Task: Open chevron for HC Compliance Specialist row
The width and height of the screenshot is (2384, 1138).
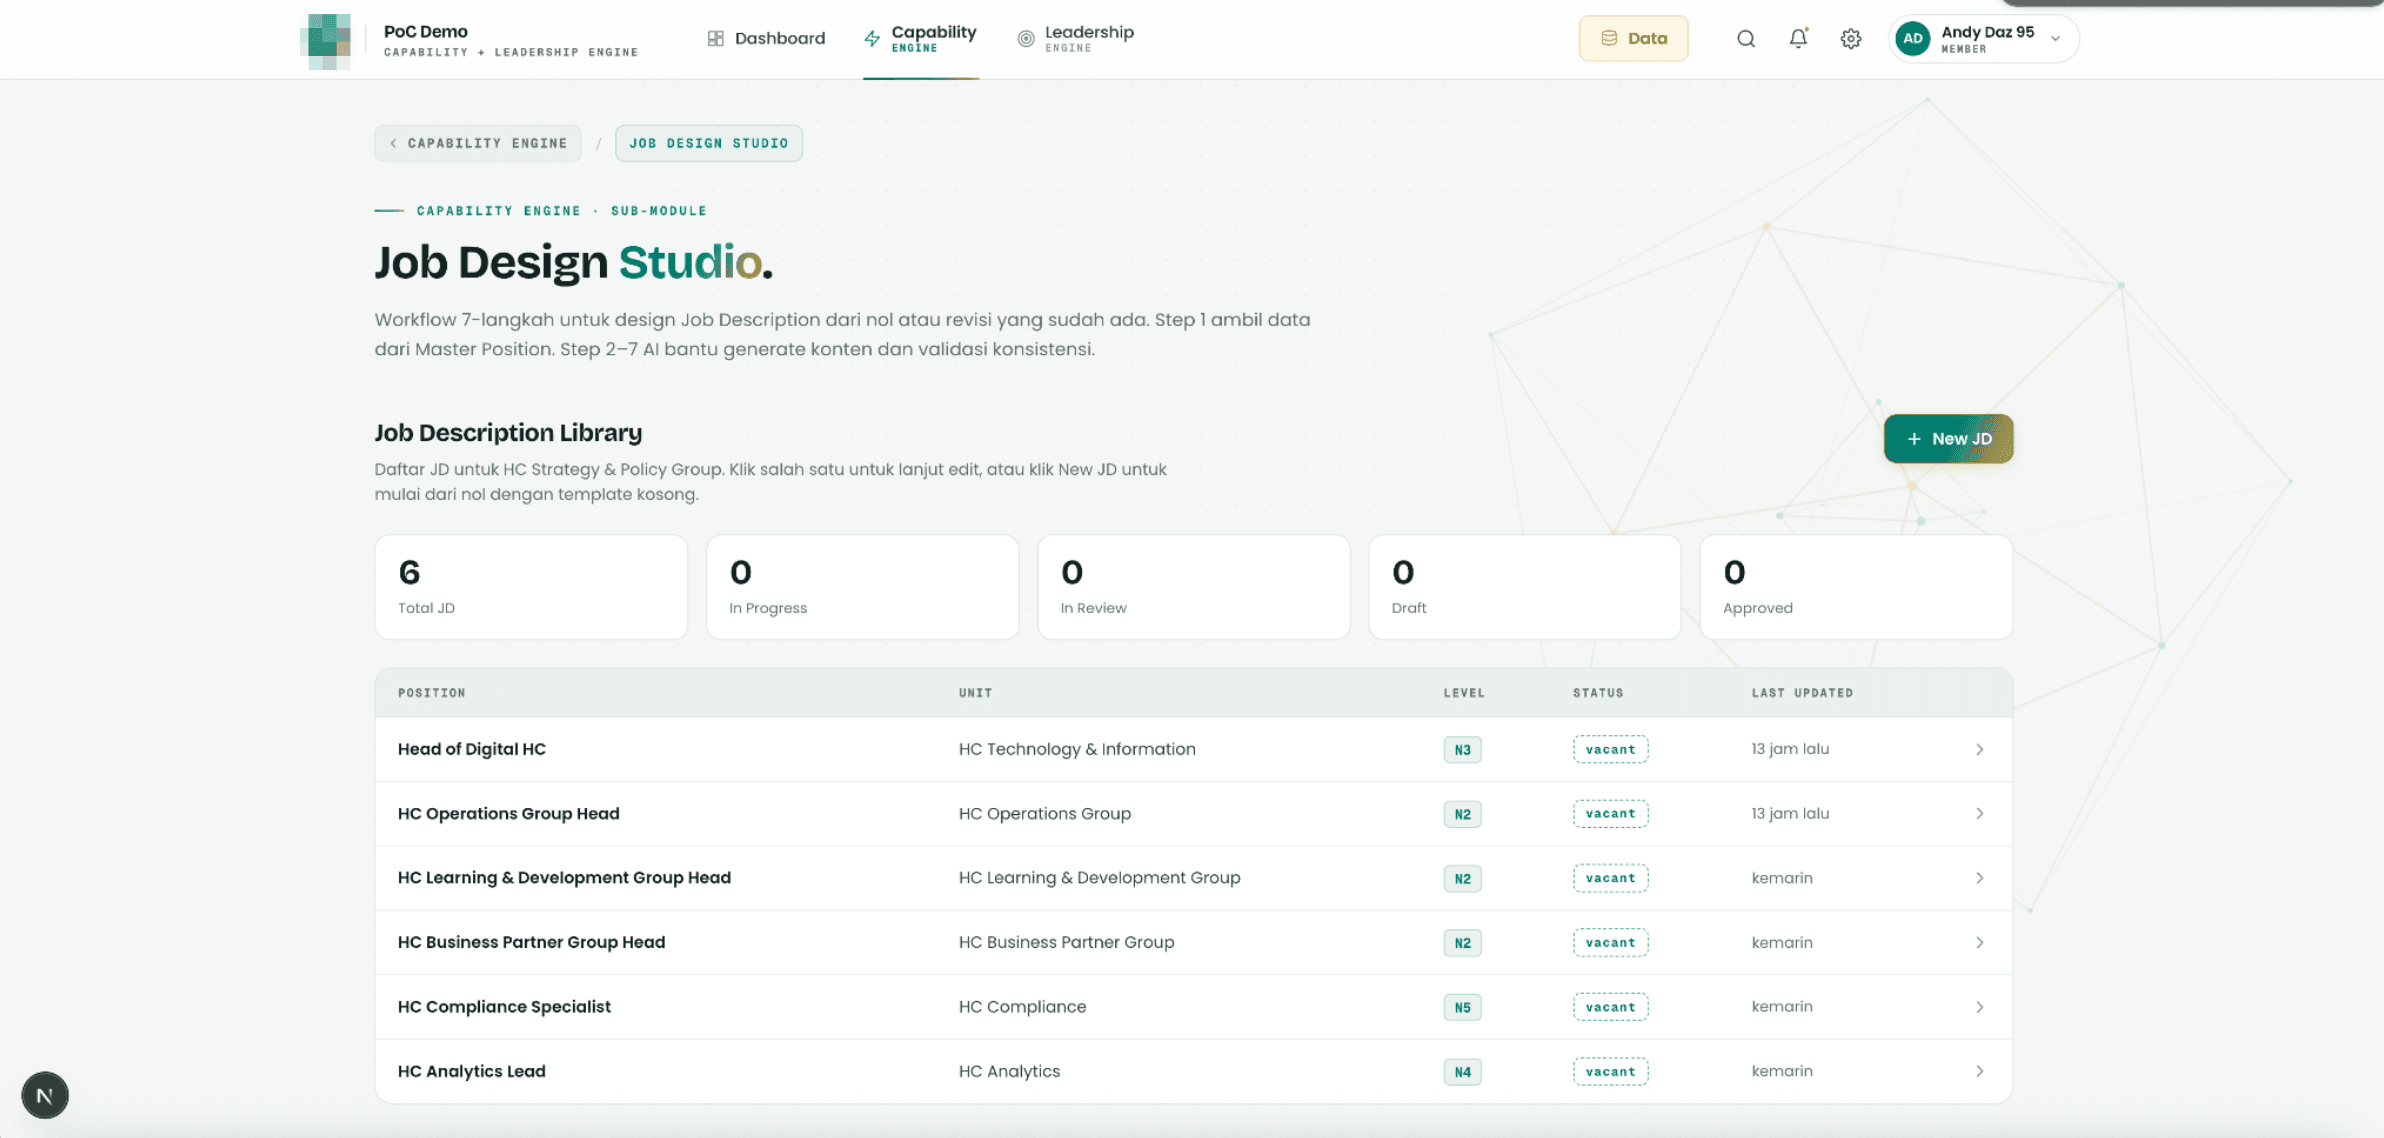Action: click(1980, 1007)
